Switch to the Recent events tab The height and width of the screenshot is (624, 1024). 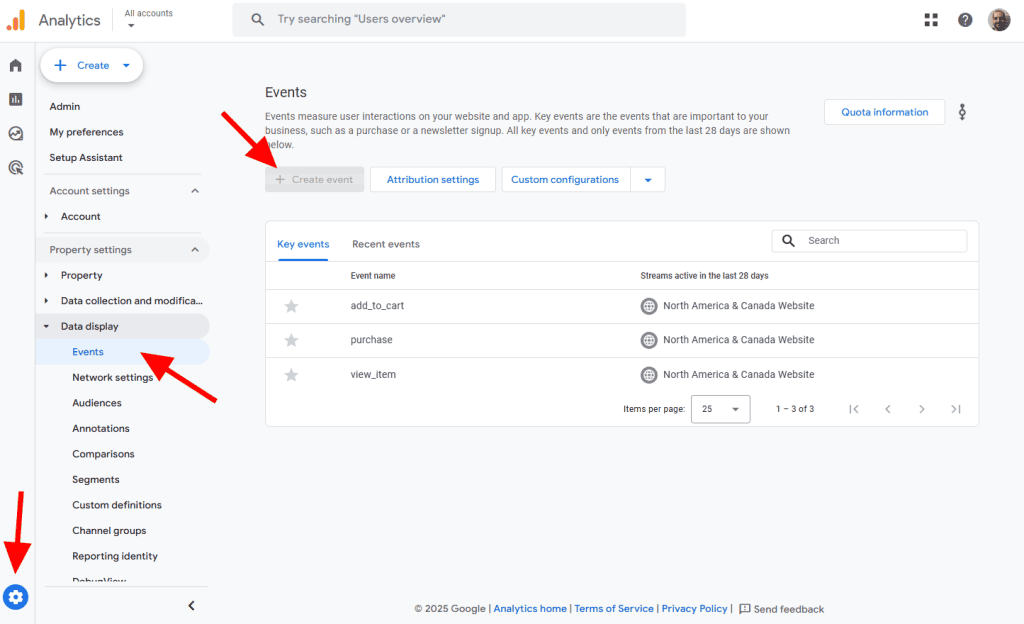386,244
